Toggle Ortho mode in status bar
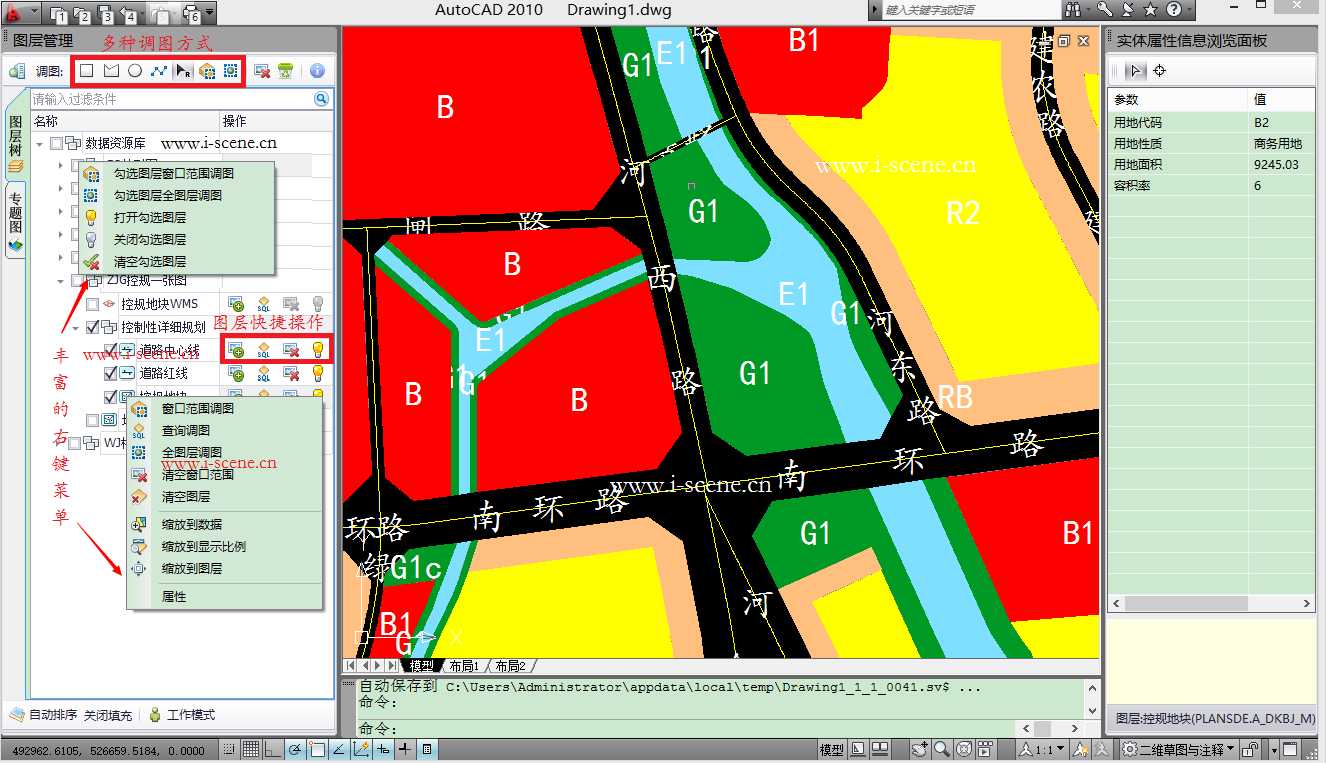The image size is (1326, 763). click(272, 749)
